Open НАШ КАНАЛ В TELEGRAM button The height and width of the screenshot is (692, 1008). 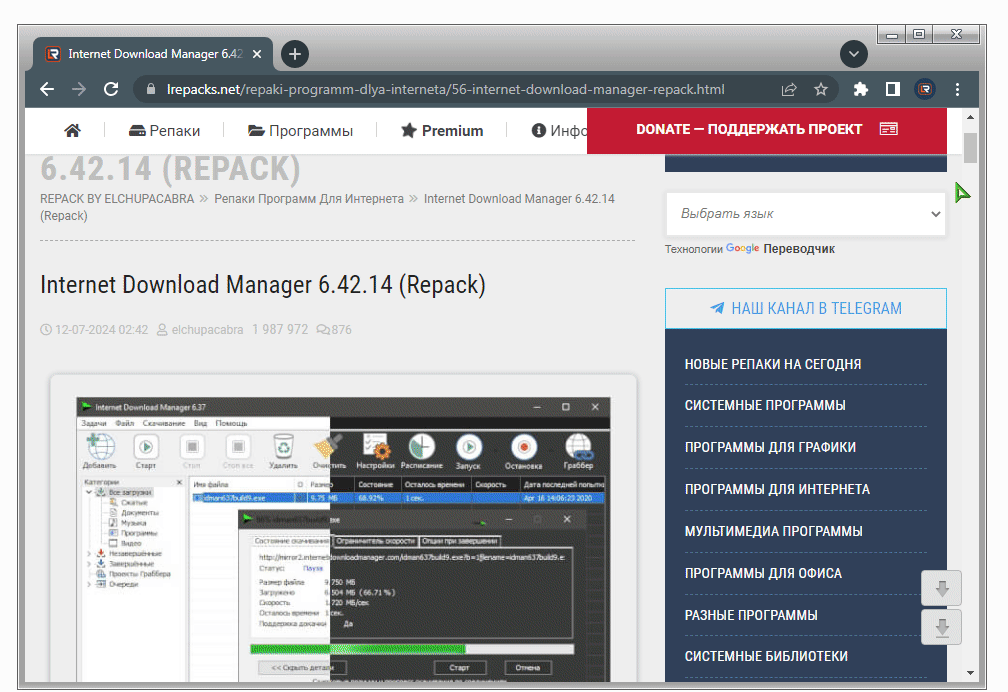click(806, 309)
